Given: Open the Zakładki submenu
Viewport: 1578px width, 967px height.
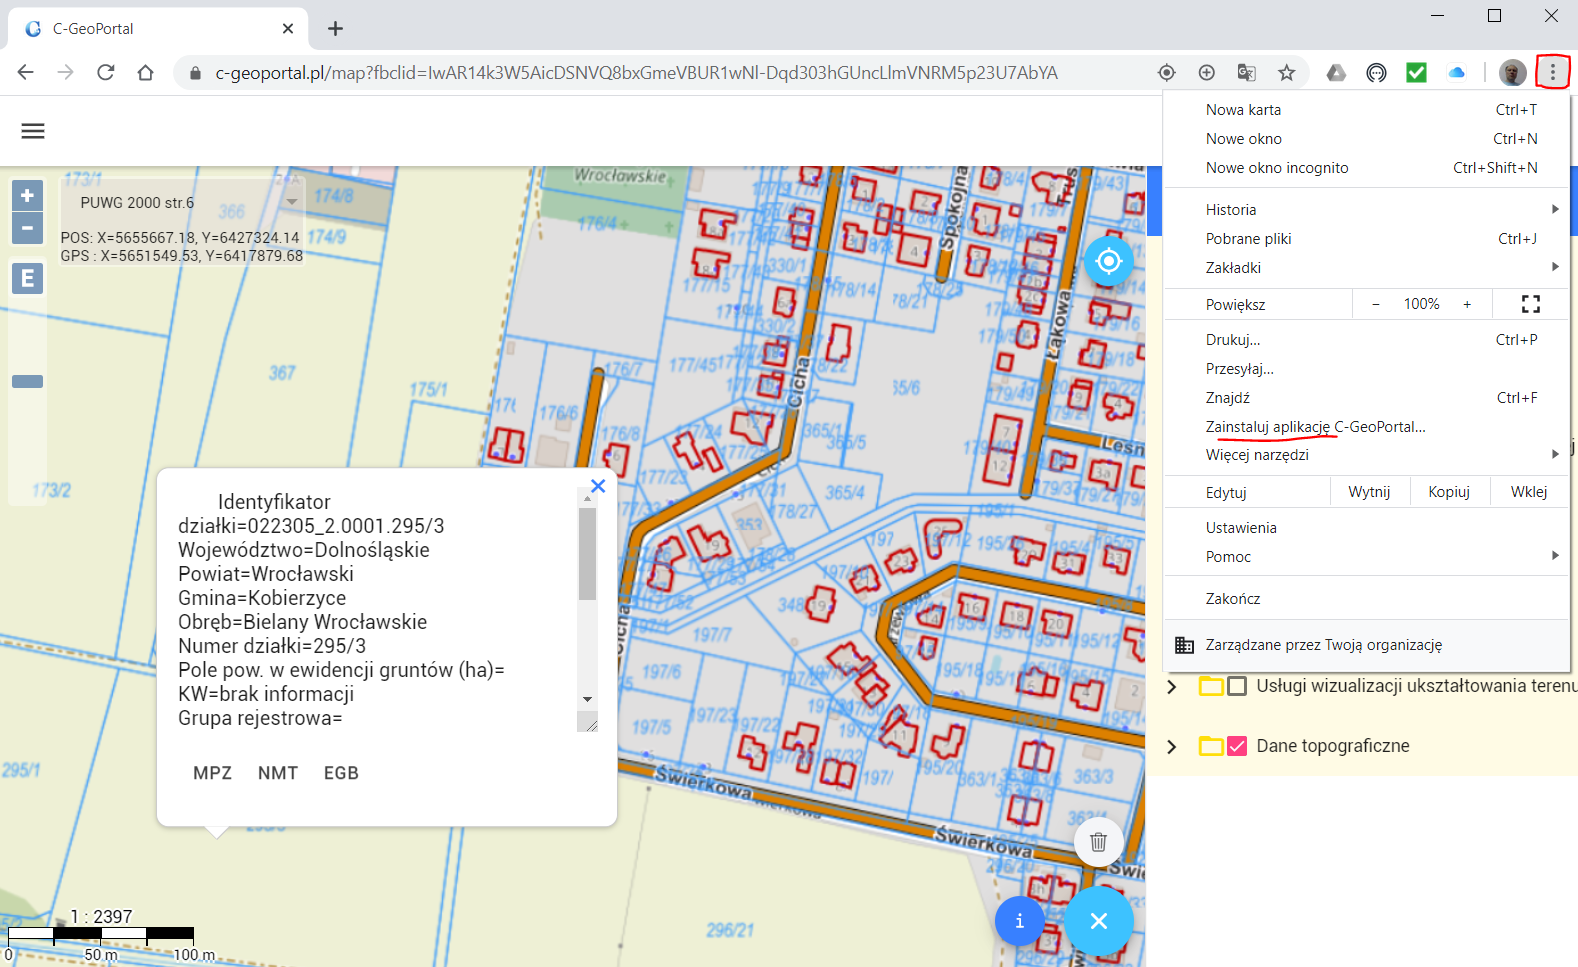Looking at the screenshot, I should tap(1367, 268).
